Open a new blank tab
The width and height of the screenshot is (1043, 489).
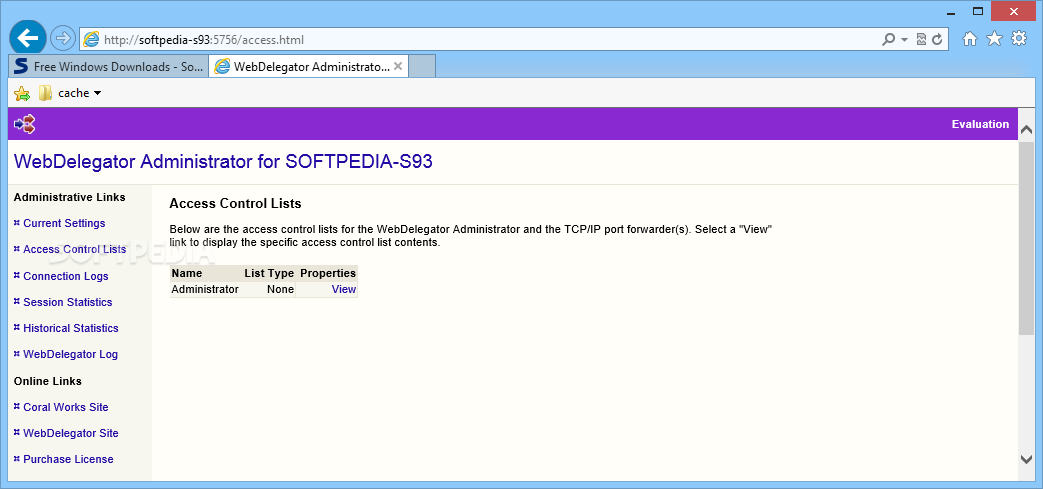[422, 67]
